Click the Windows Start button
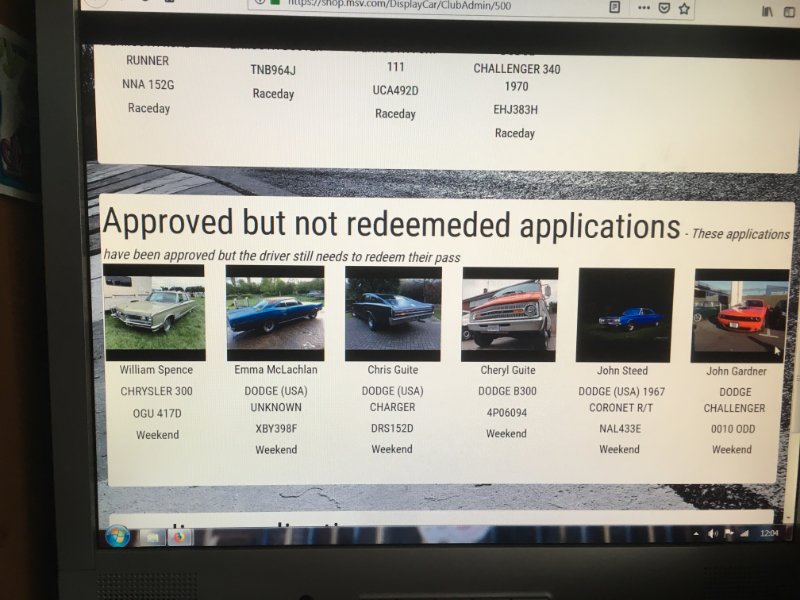Screen dimensions: 800x600 click(x=117, y=535)
